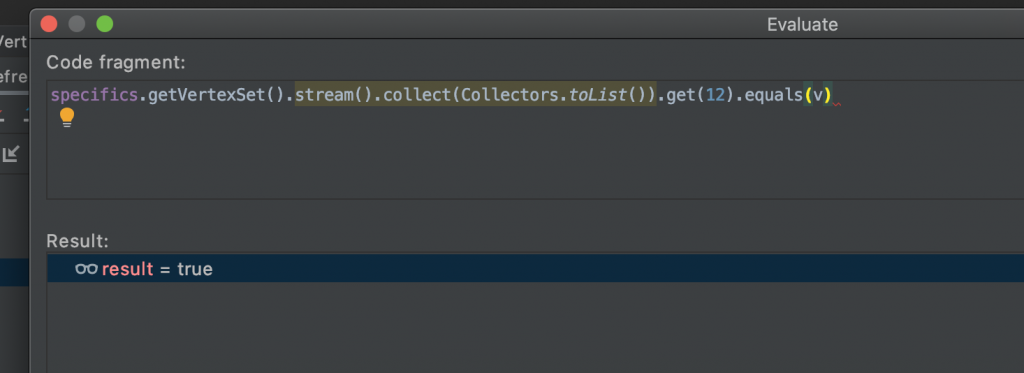
Task: Click the number 12 inside get()
Action: 716,95
